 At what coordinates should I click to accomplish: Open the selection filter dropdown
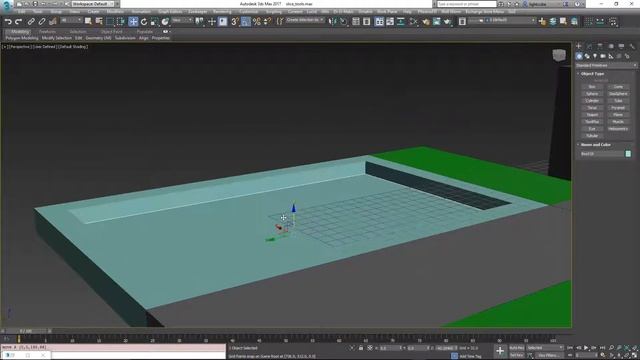pyautogui.click(x=70, y=20)
